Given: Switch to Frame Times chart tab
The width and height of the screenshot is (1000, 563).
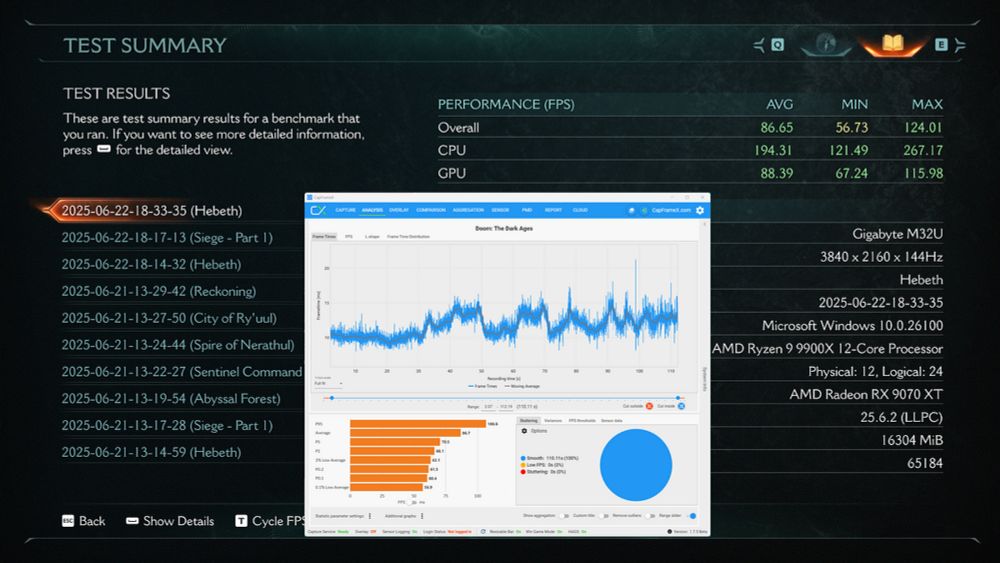Looking at the screenshot, I should click(324, 237).
